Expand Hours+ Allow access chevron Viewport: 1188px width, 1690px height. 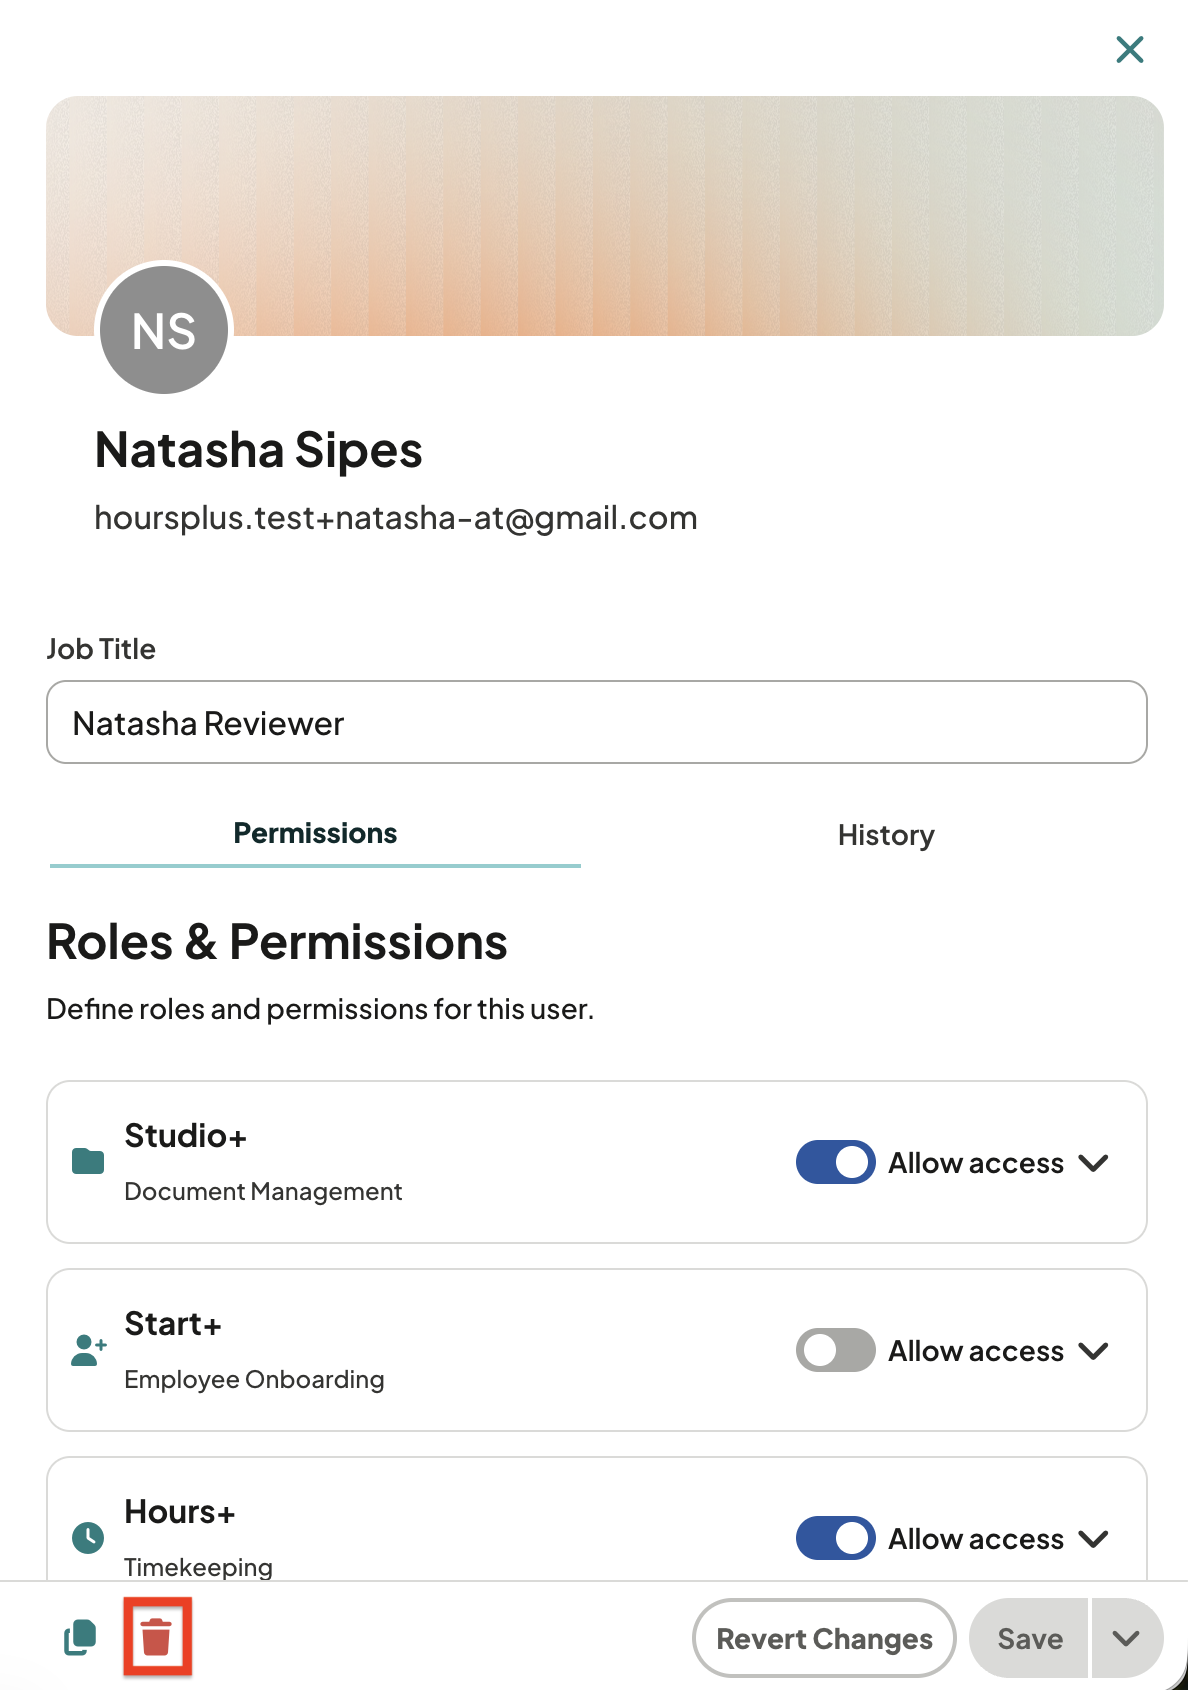(x=1094, y=1539)
